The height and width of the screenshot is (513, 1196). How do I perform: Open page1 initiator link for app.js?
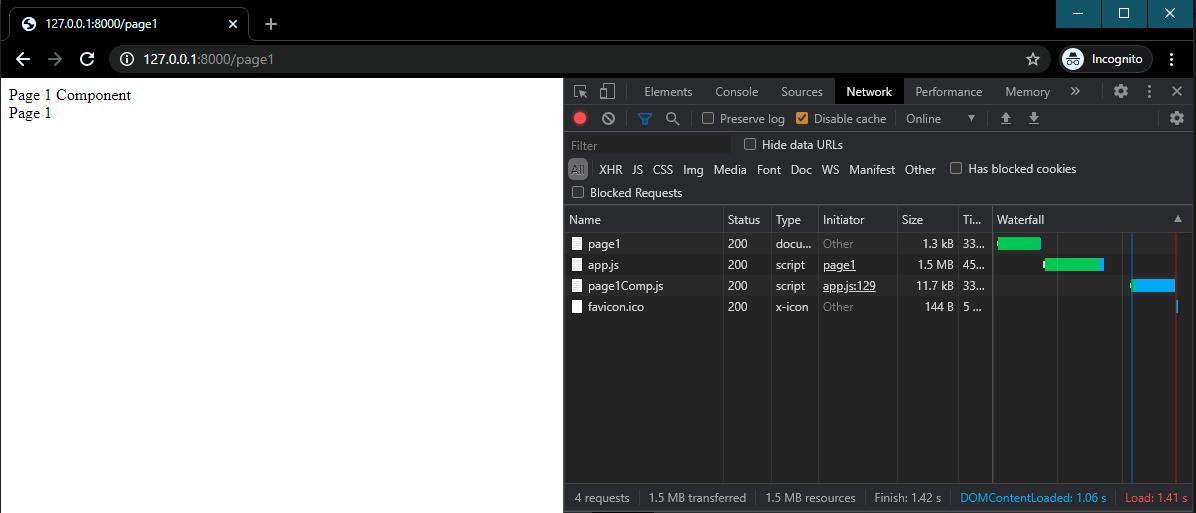[839, 265]
